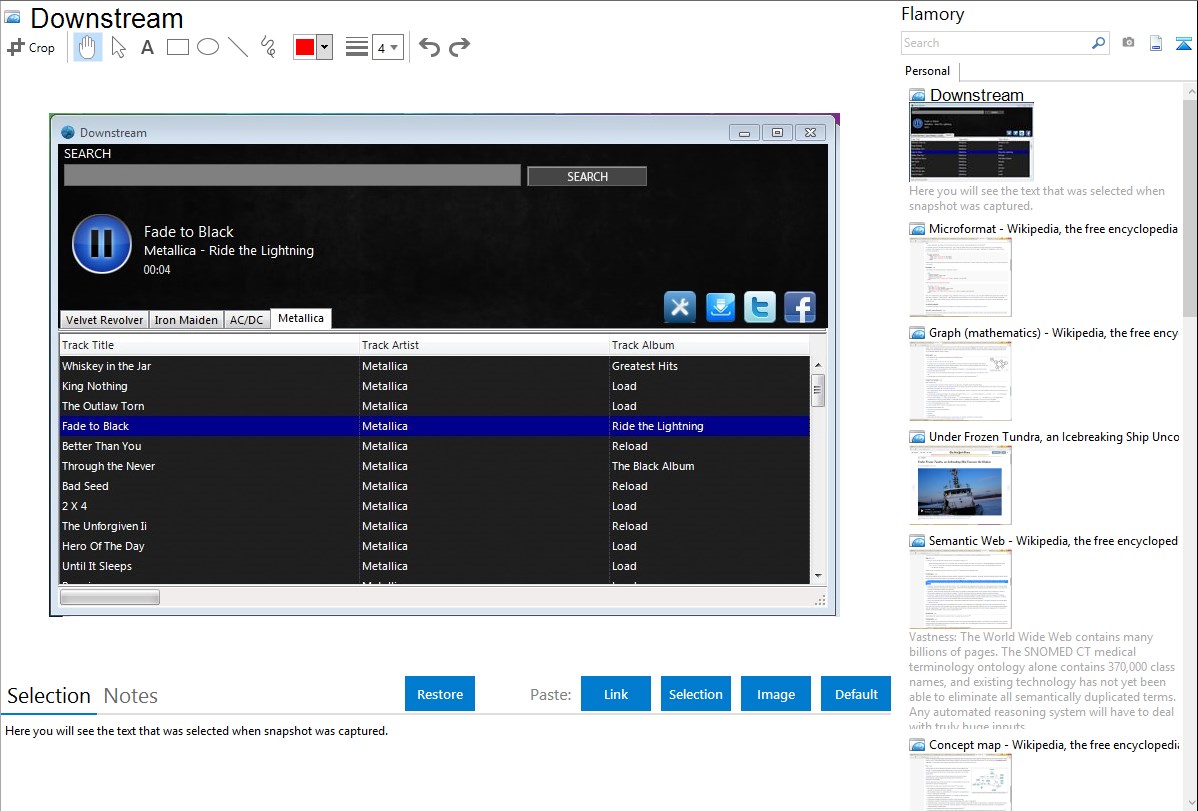Open the Microformat Wikipedia snapshot title

point(1053,229)
